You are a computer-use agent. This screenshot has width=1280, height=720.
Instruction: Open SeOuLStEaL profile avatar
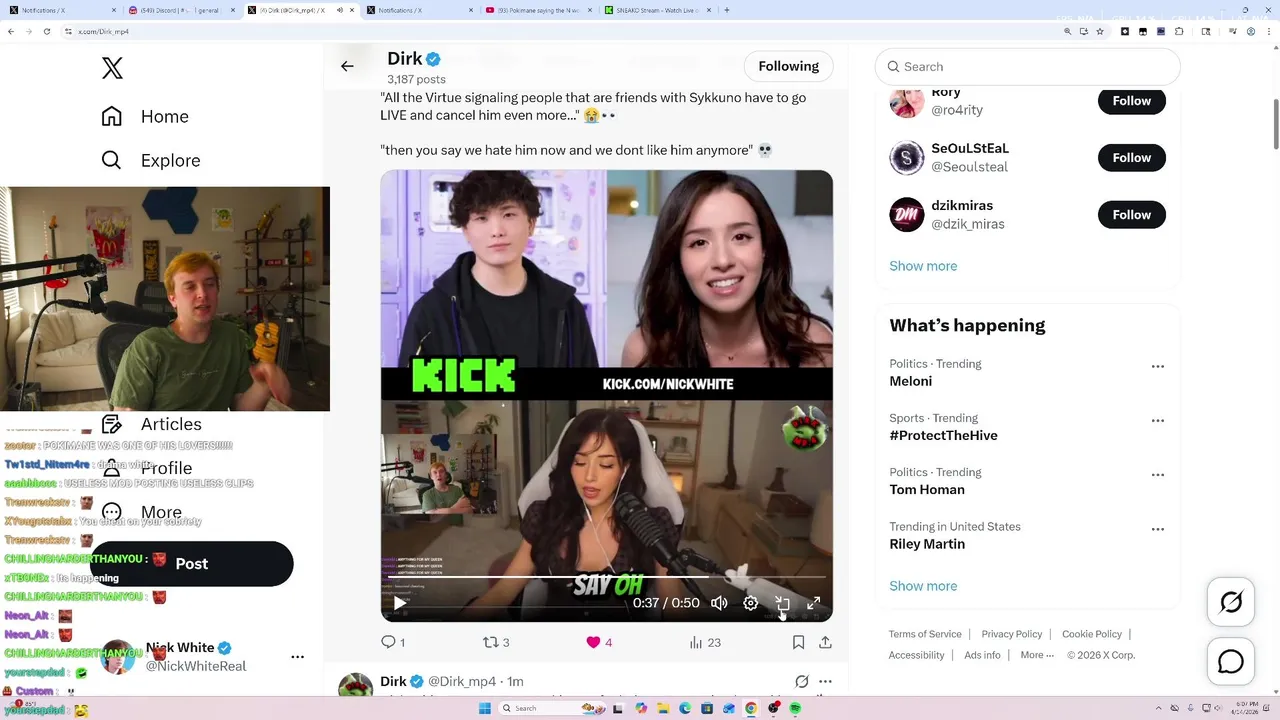tap(907, 157)
